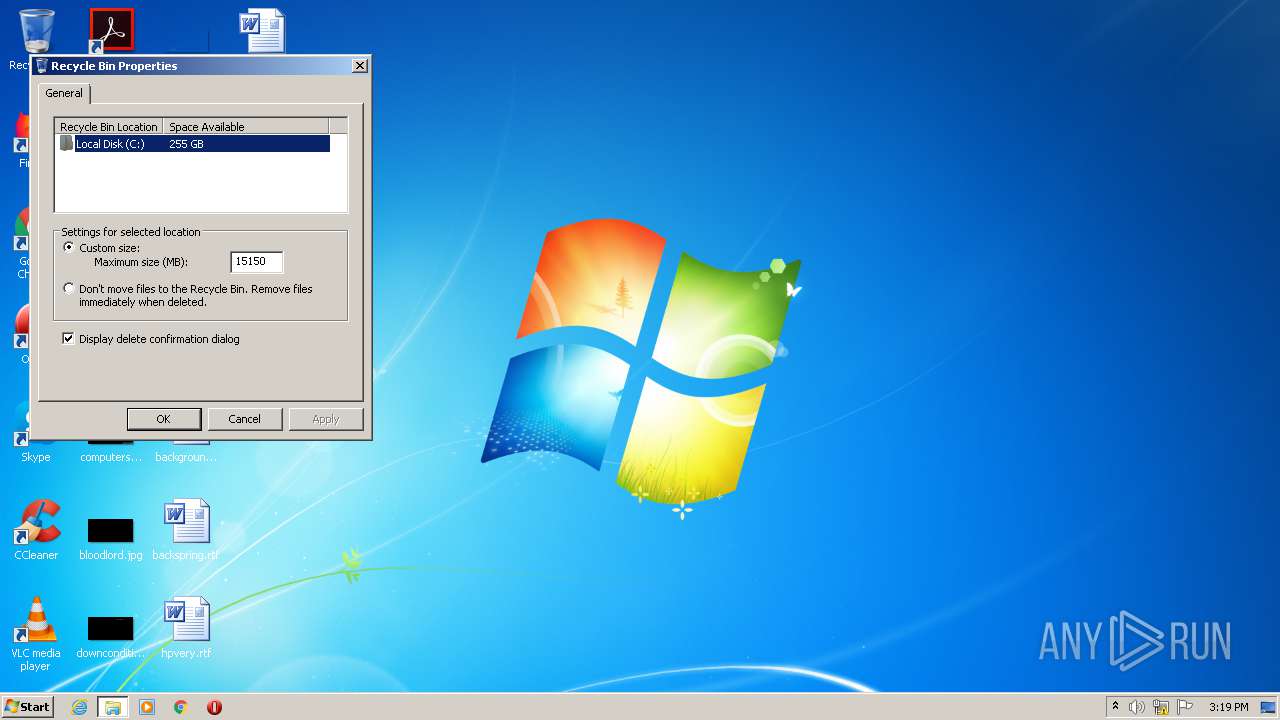The image size is (1280, 720).
Task: Open the Action Center flag icon
Action: (1185, 707)
